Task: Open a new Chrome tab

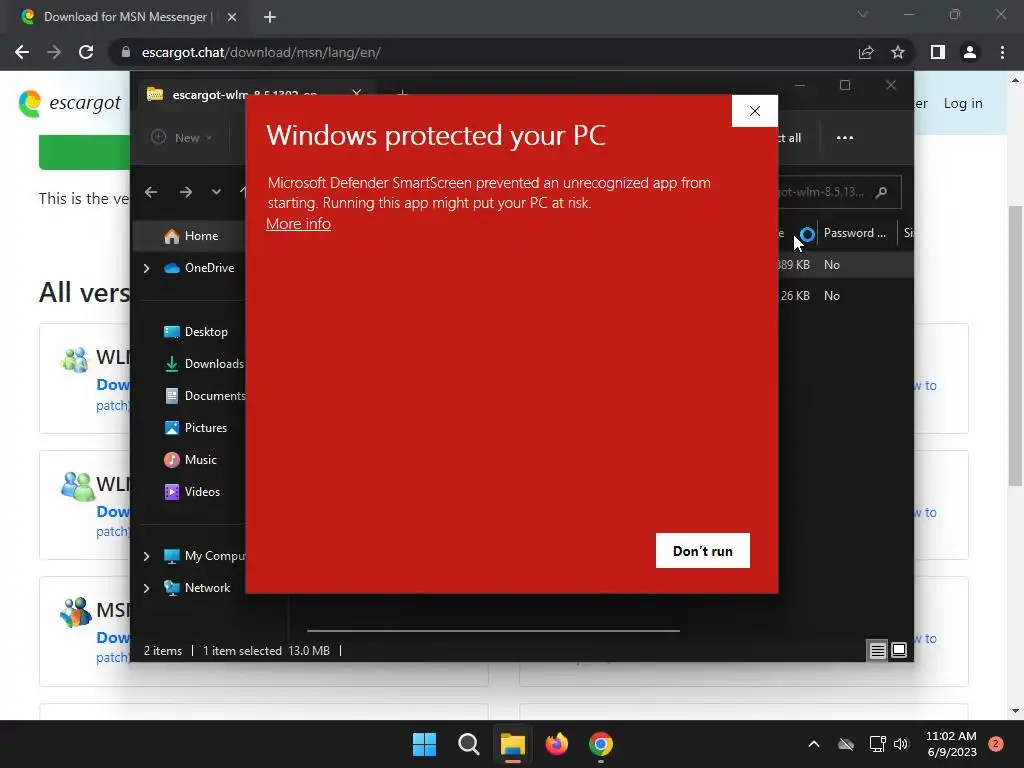Action: click(x=270, y=17)
